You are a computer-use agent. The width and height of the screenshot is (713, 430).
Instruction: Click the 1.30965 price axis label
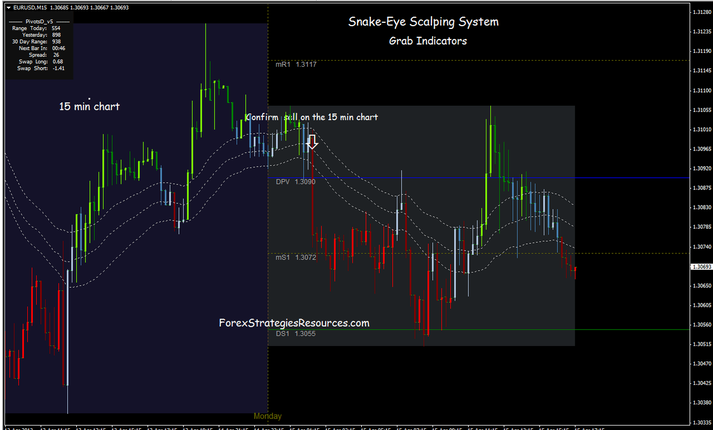click(x=702, y=149)
